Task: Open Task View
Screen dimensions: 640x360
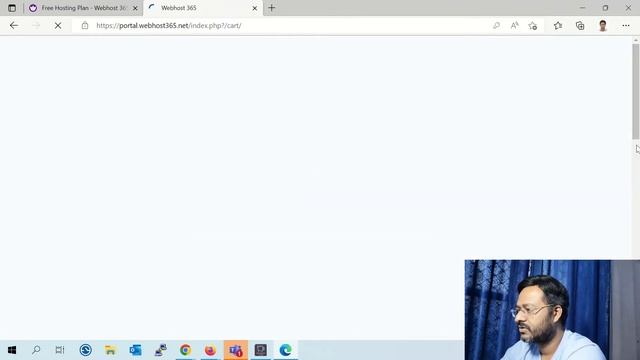Action: [x=60, y=350]
